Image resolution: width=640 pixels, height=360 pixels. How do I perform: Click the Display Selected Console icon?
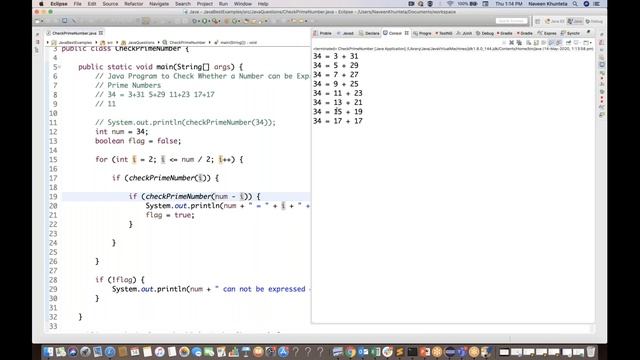coord(576,42)
